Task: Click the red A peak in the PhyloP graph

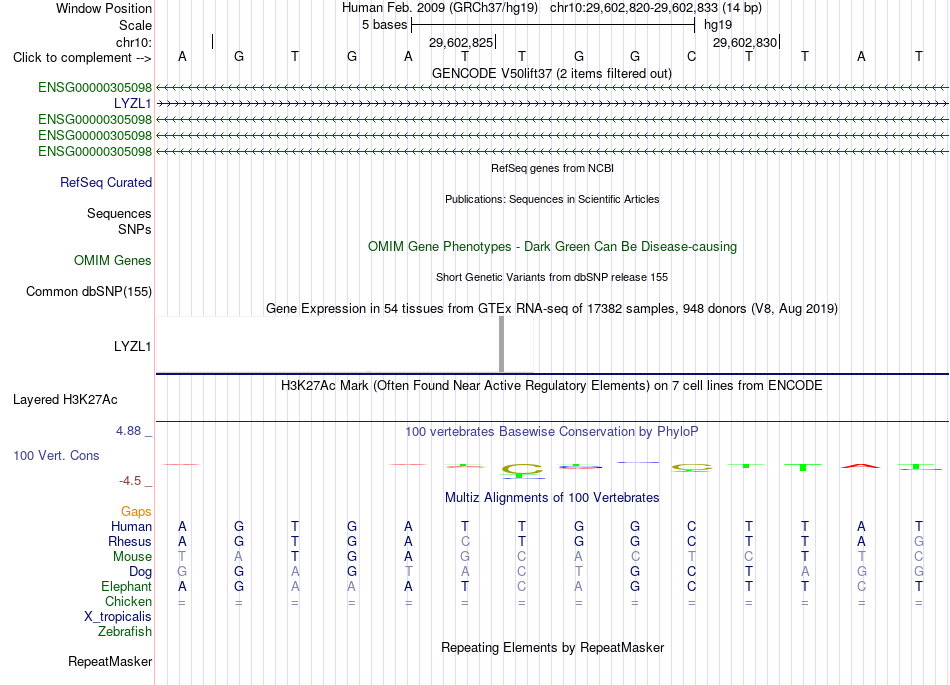Action: 861,466
